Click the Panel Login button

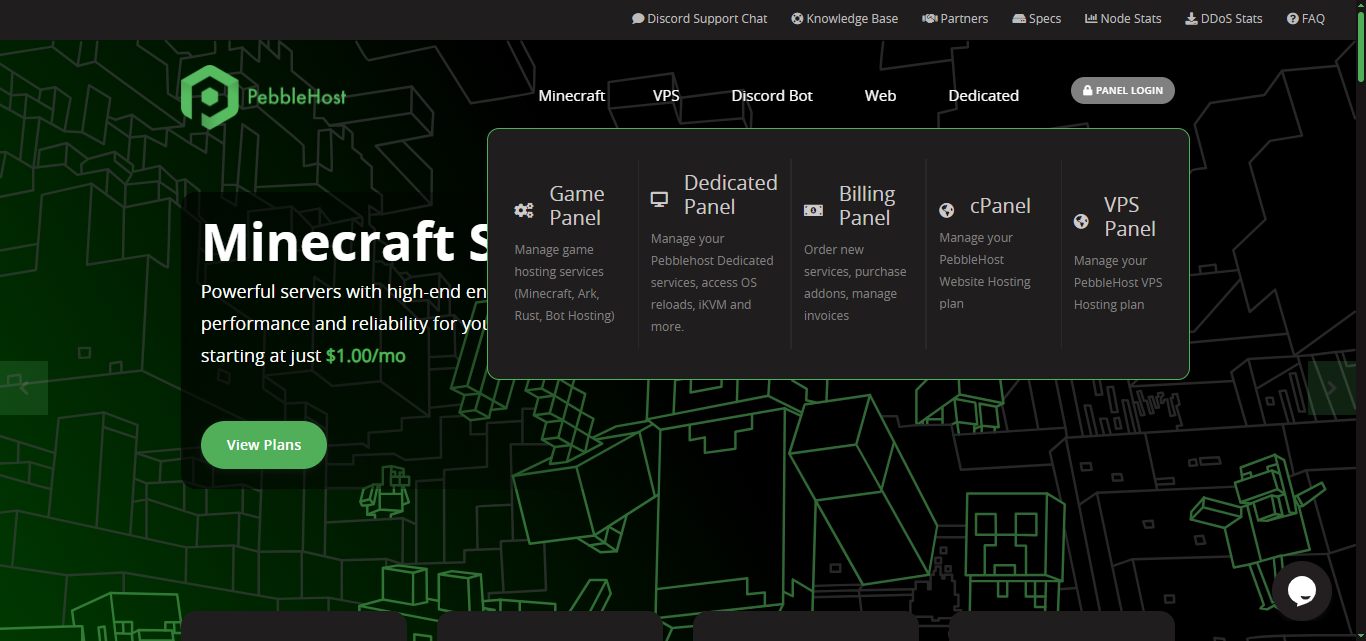pyautogui.click(x=1123, y=91)
